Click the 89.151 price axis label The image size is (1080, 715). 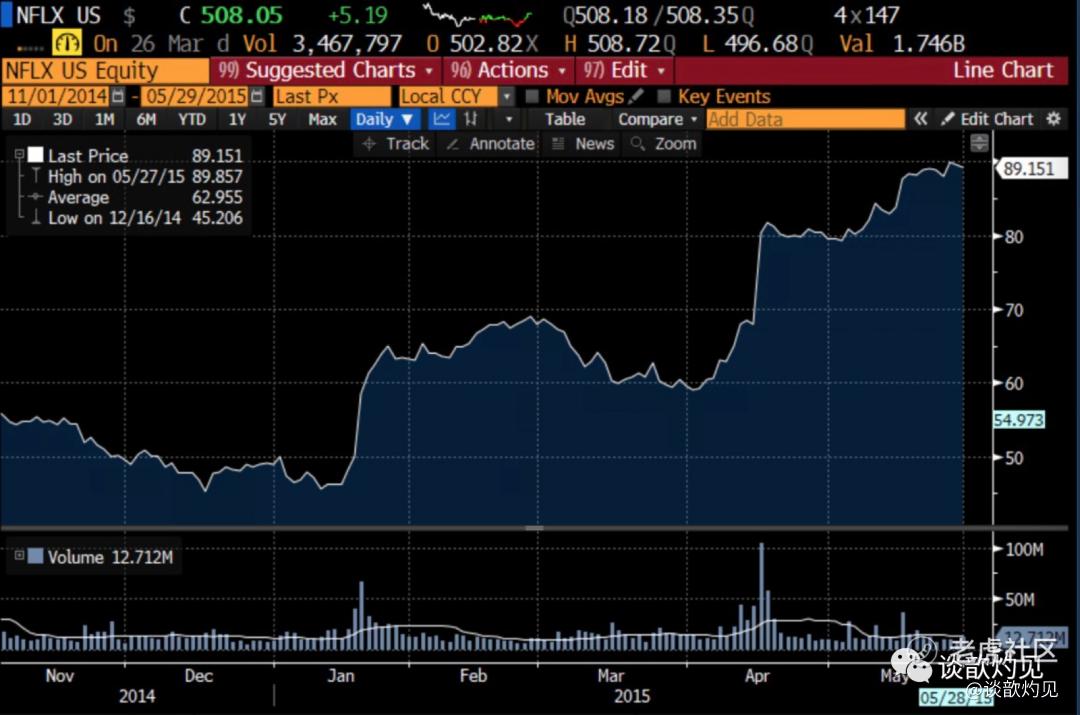[x=1030, y=168]
